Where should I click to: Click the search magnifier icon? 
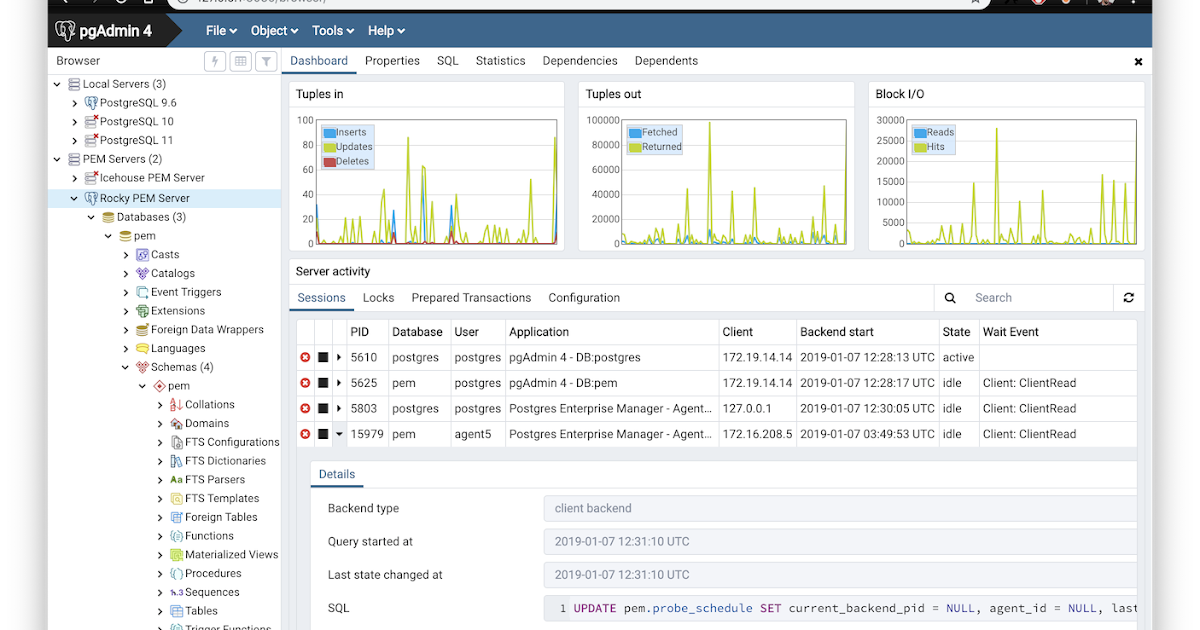[950, 298]
